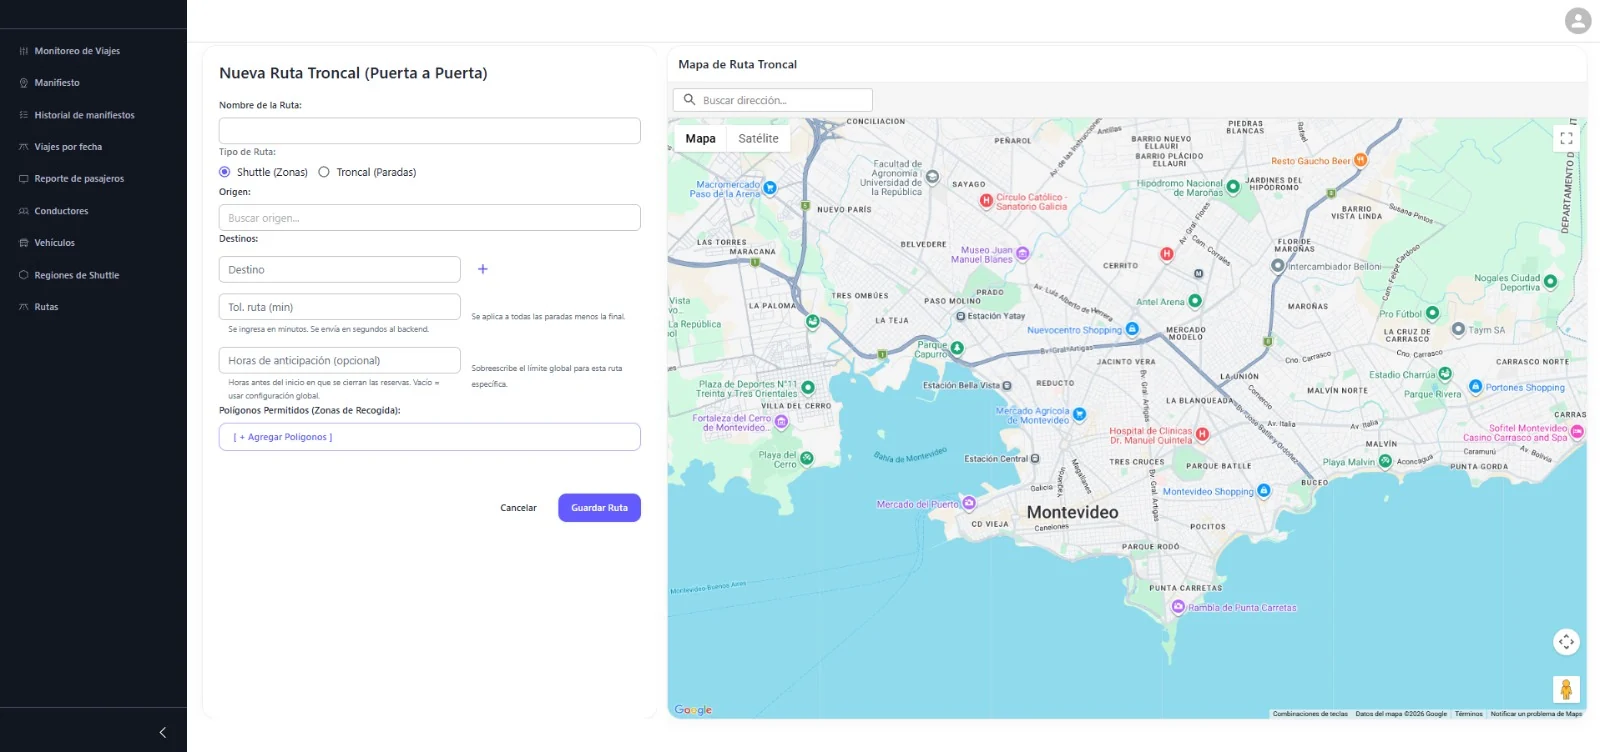Image resolution: width=1600 pixels, height=752 pixels.
Task: Click Museo Juan Manuel Blanes marker
Action: [1022, 254]
